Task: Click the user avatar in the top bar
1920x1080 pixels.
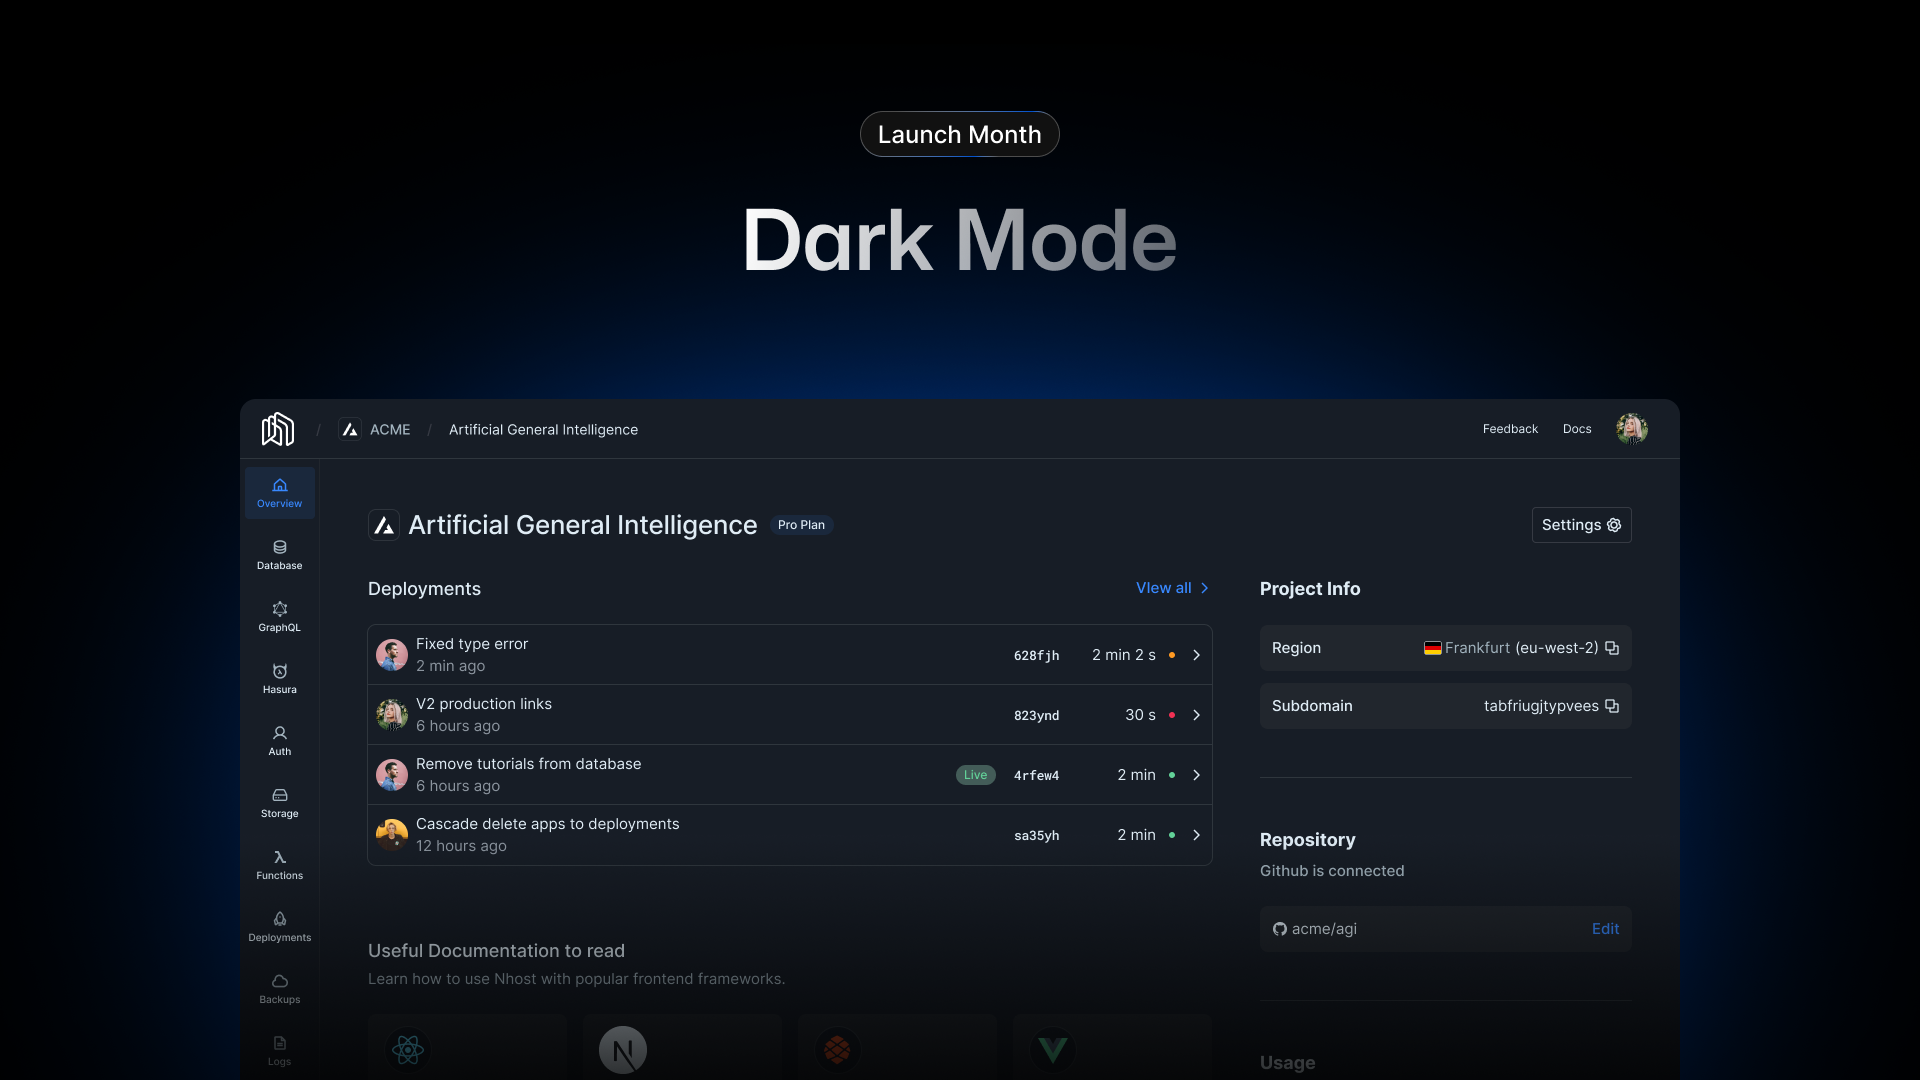Action: pos(1631,428)
